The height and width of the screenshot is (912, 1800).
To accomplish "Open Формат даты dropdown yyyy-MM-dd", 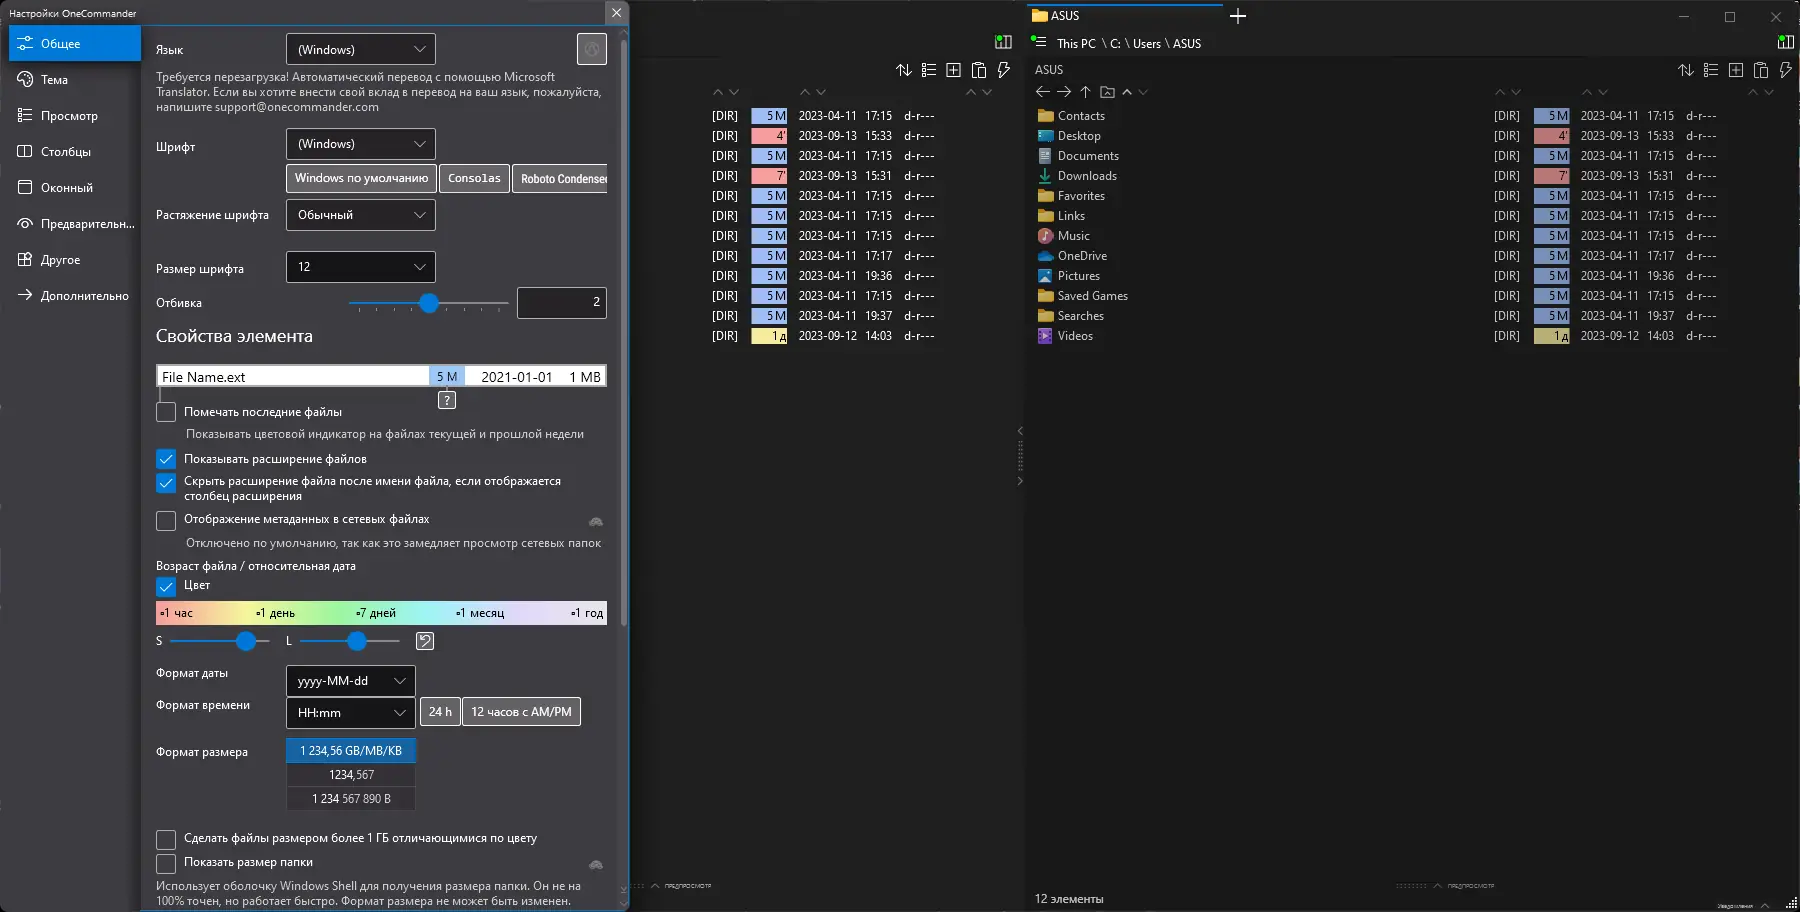I will point(351,681).
